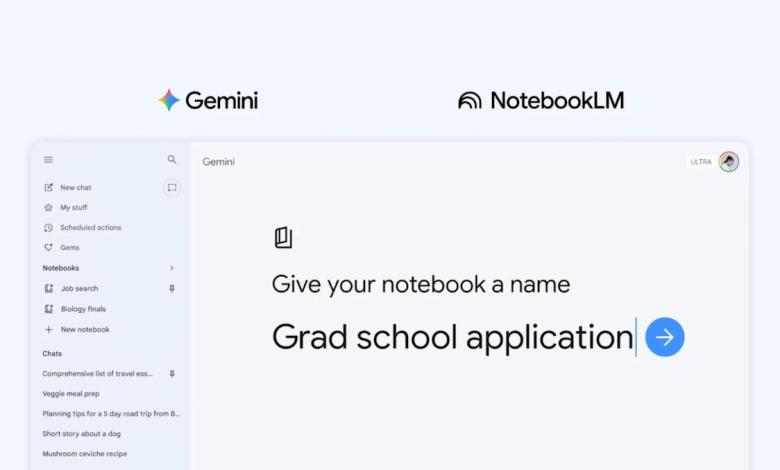Open the Mushroom ceviche recipe chat
The height and width of the screenshot is (470, 780).
[x=85, y=454]
